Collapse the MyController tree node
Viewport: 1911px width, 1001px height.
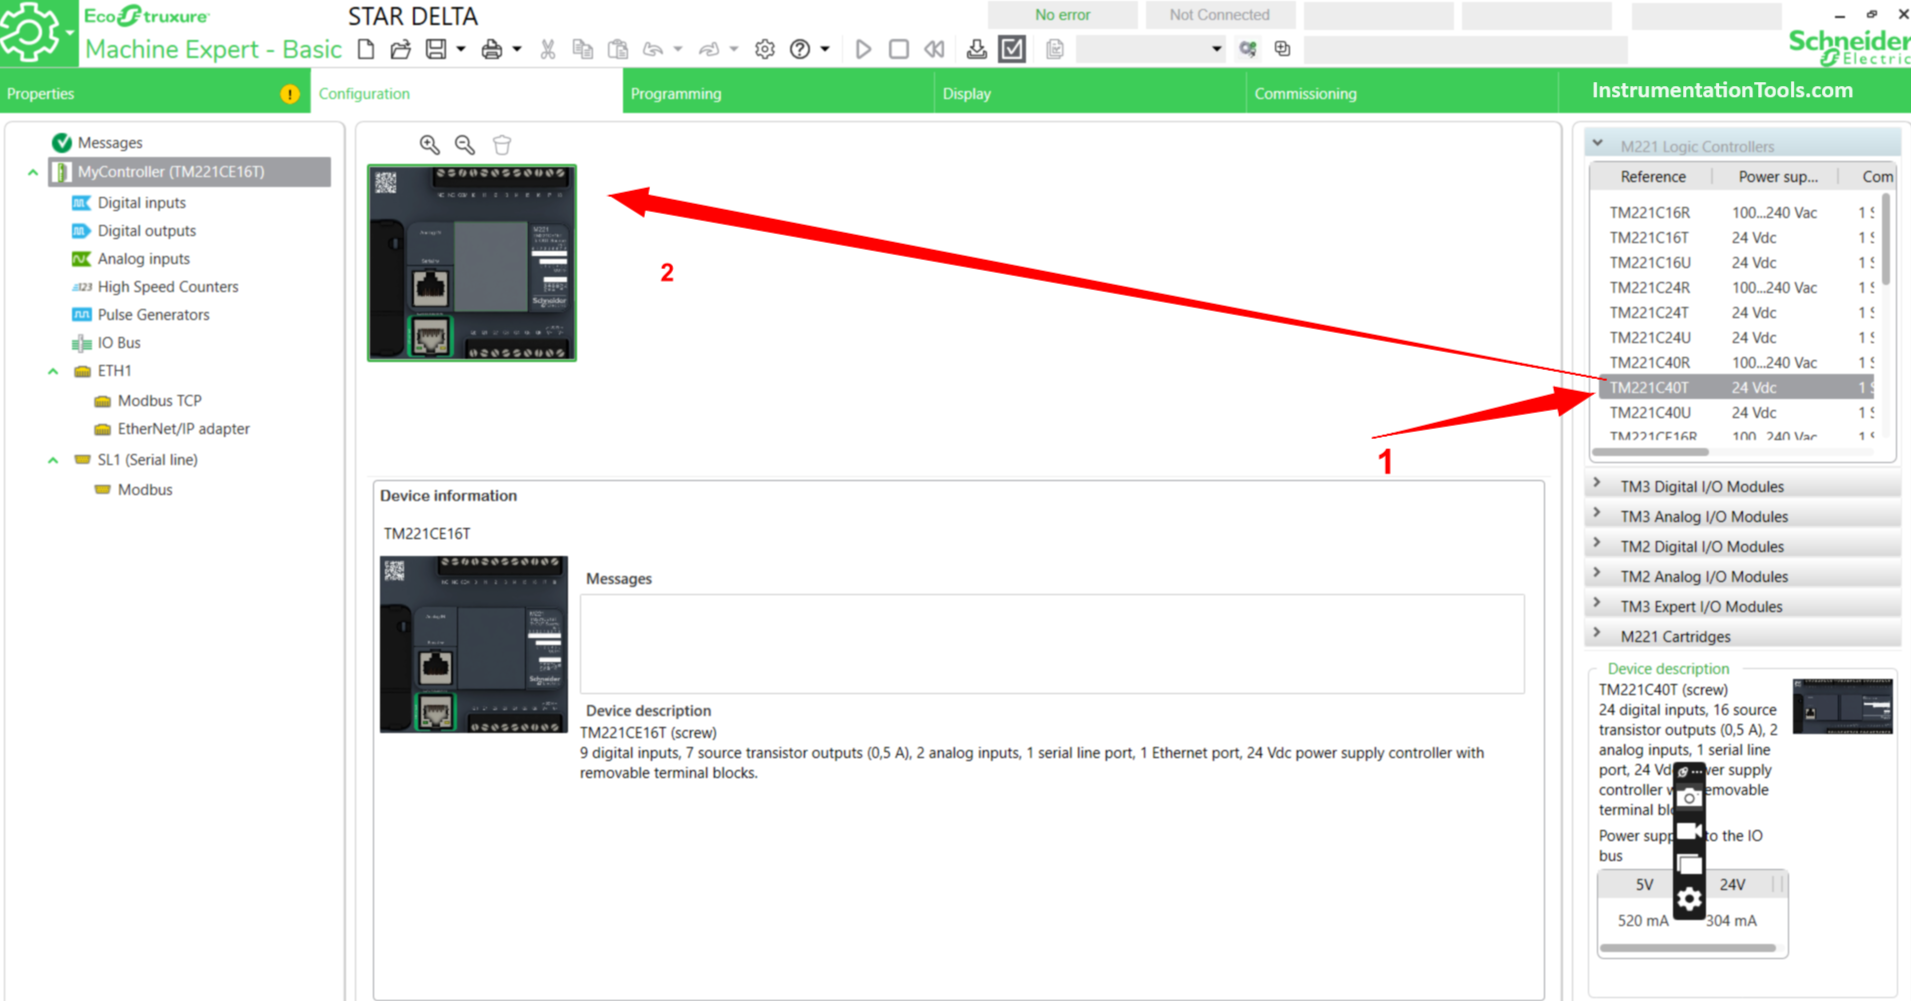click(x=33, y=172)
